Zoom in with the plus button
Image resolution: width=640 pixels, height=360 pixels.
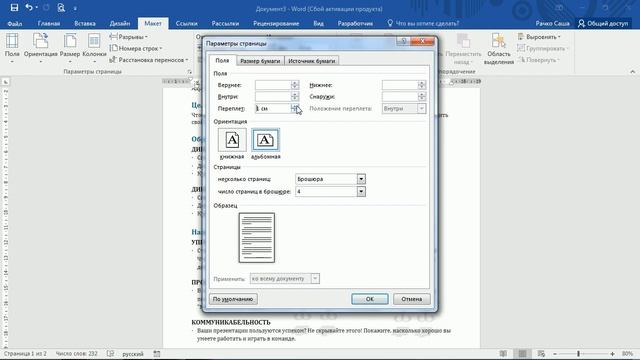[612, 353]
